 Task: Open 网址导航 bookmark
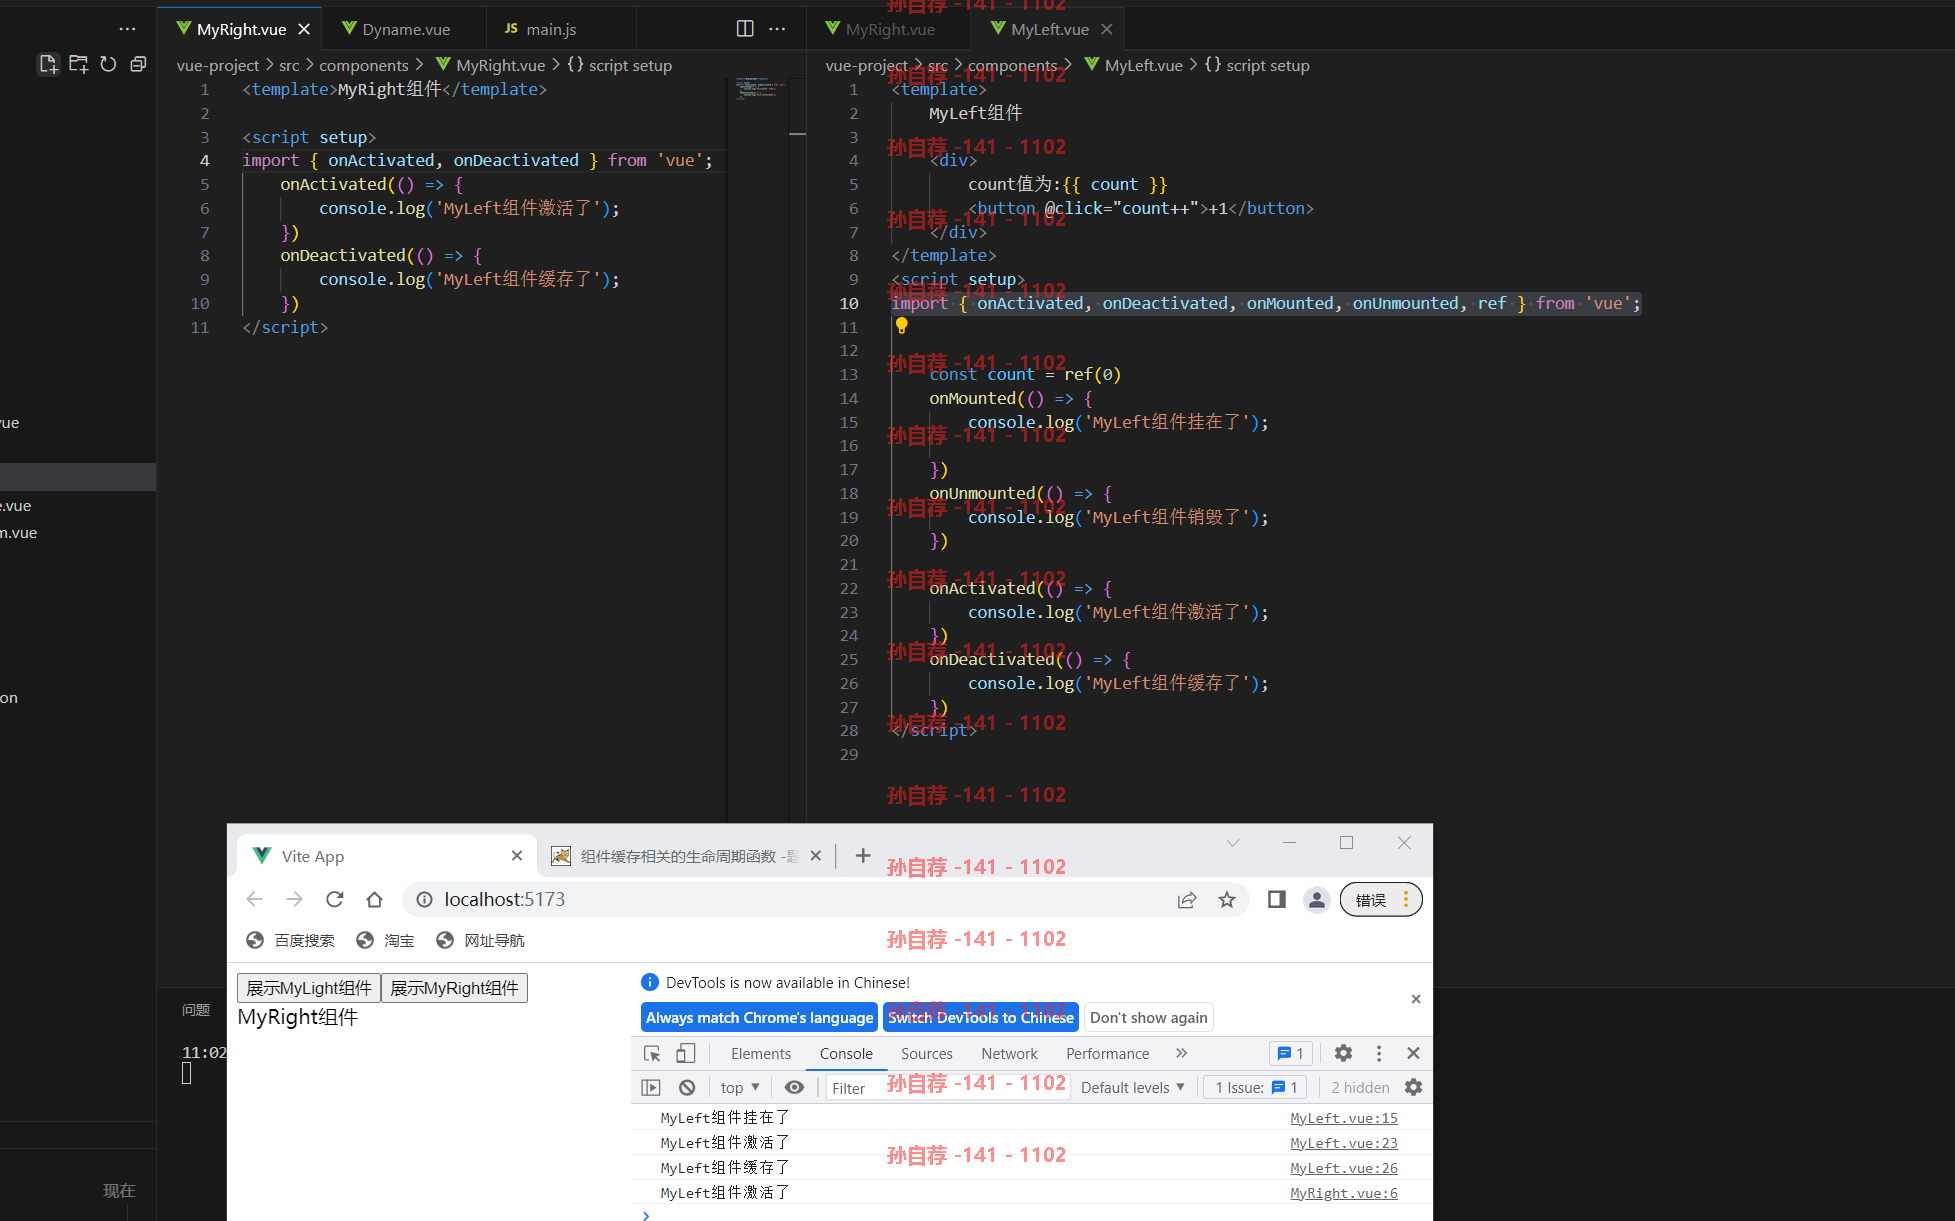pyautogui.click(x=480, y=940)
